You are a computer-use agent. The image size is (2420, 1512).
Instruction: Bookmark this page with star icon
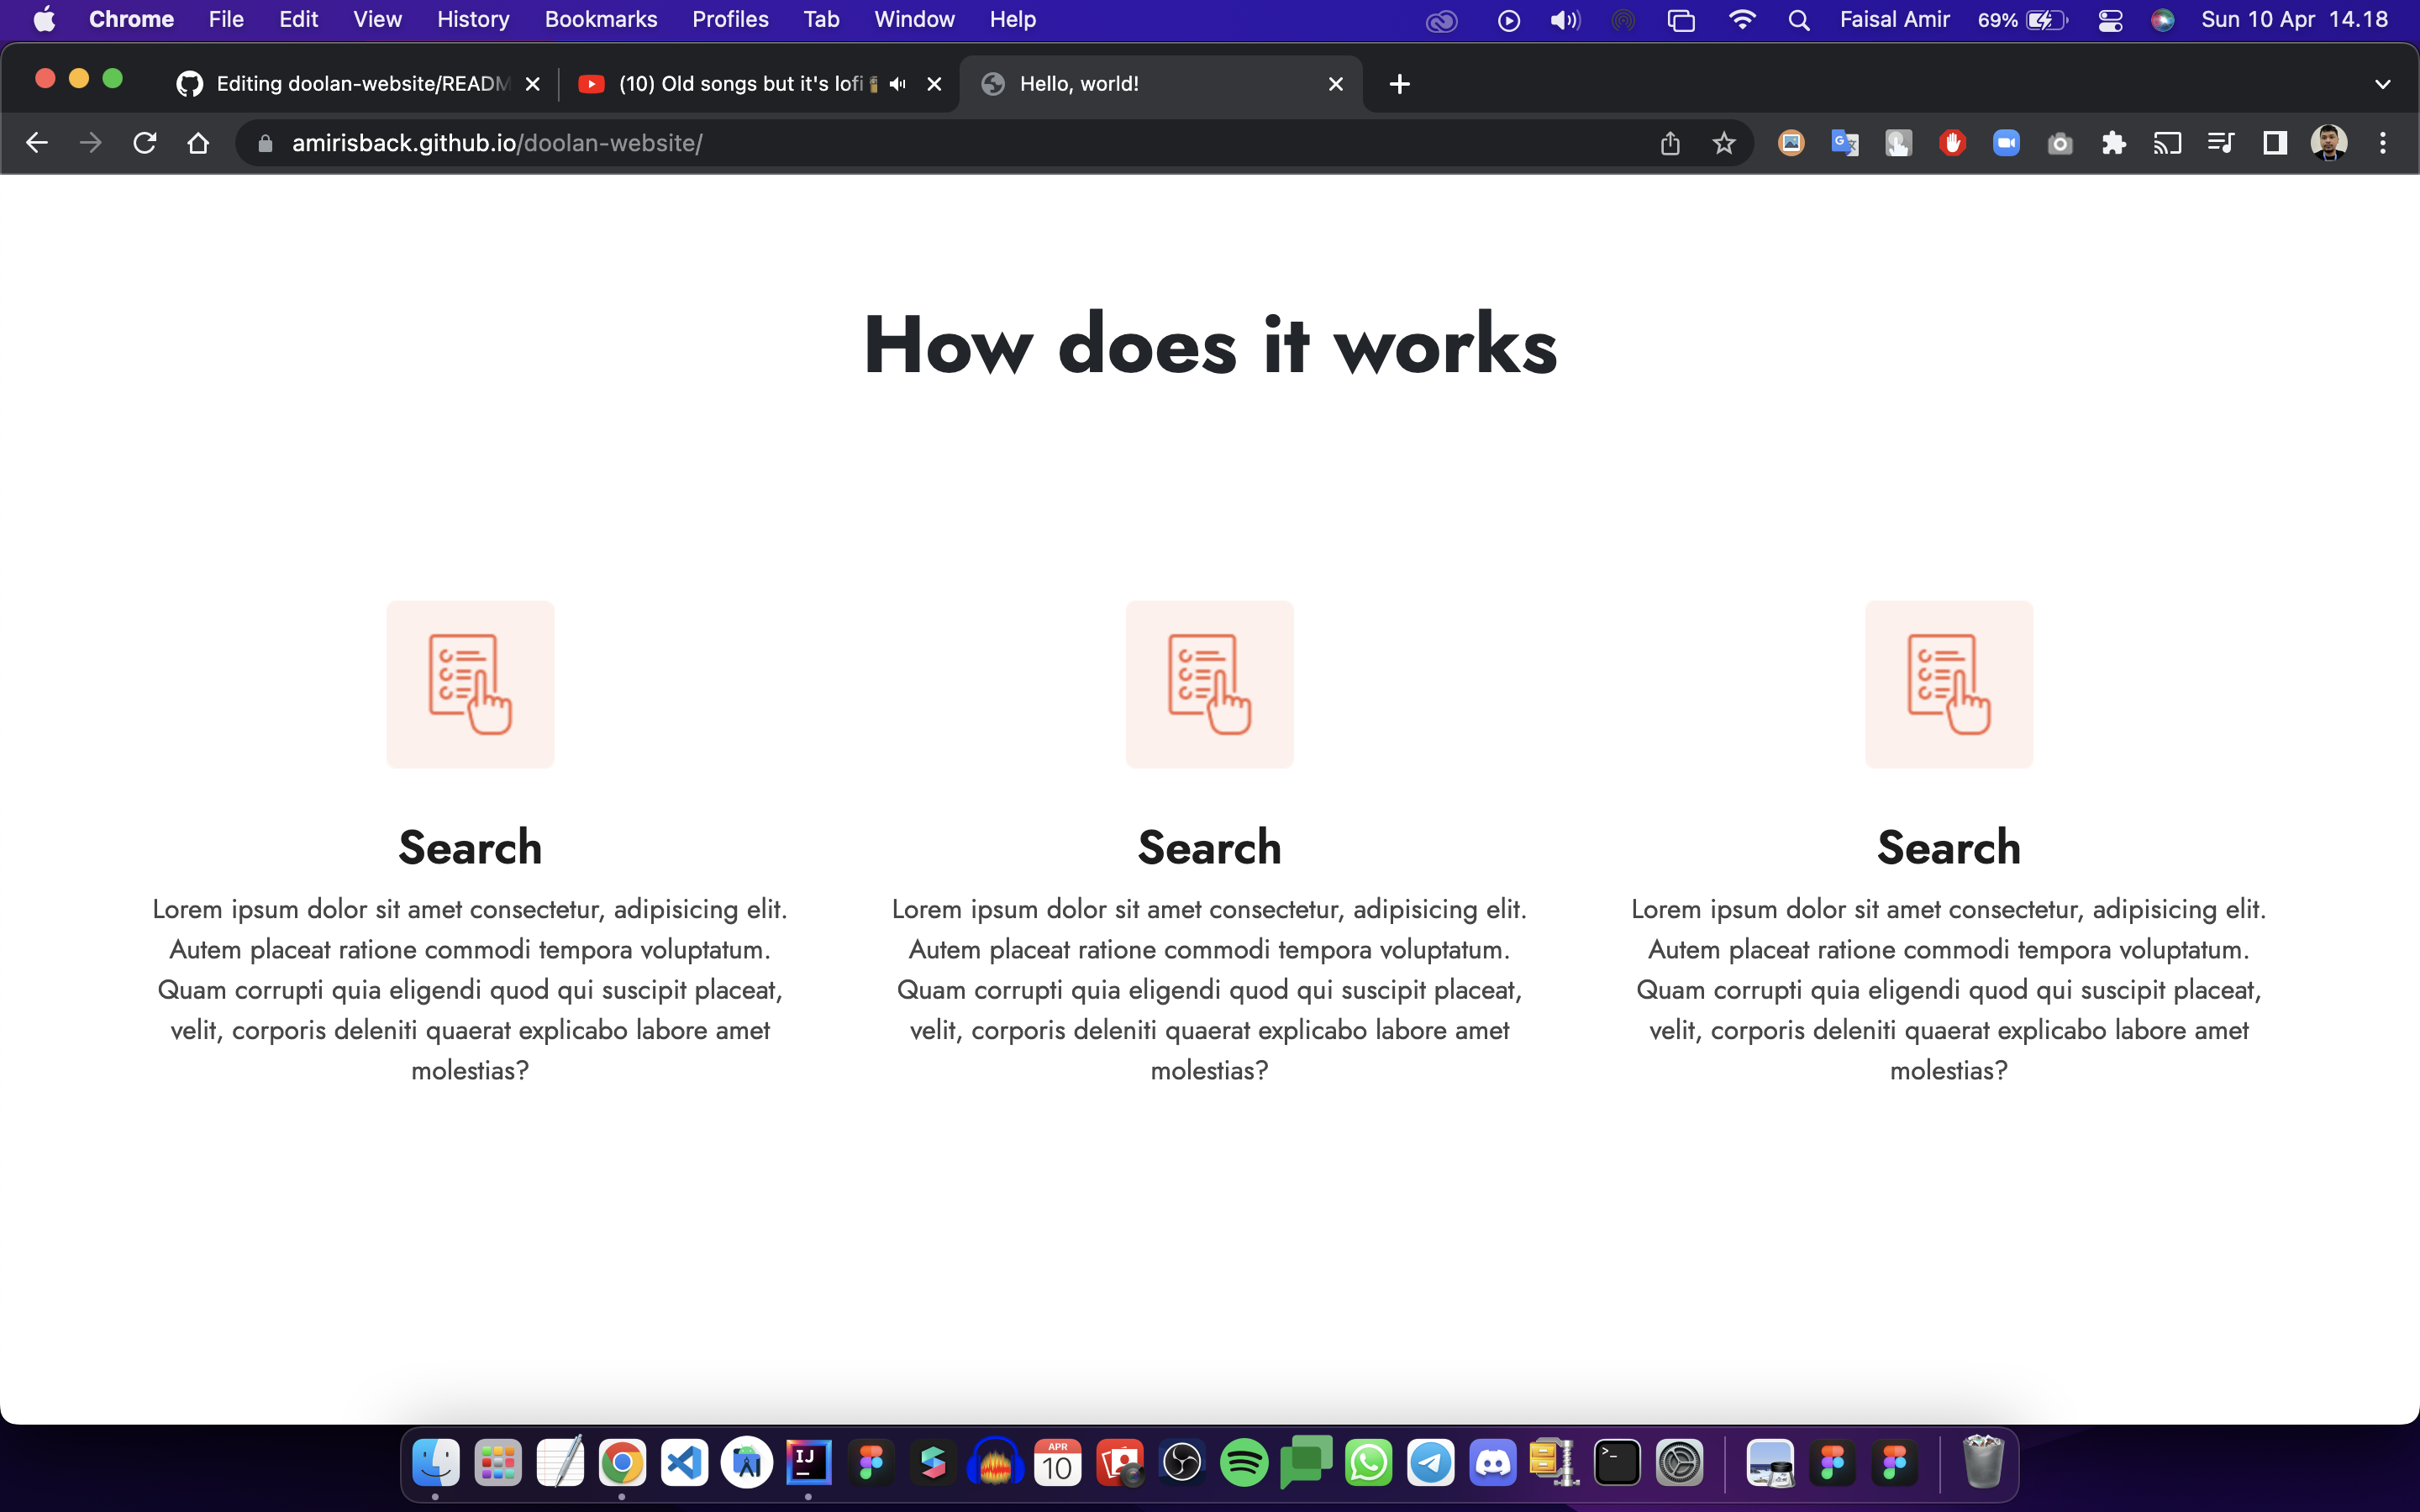tap(1723, 143)
